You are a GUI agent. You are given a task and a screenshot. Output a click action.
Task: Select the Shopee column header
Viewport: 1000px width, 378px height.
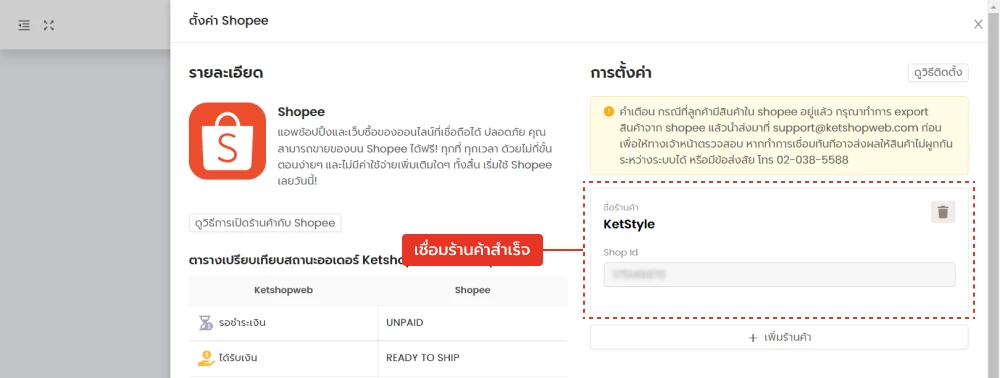pyautogui.click(x=473, y=290)
